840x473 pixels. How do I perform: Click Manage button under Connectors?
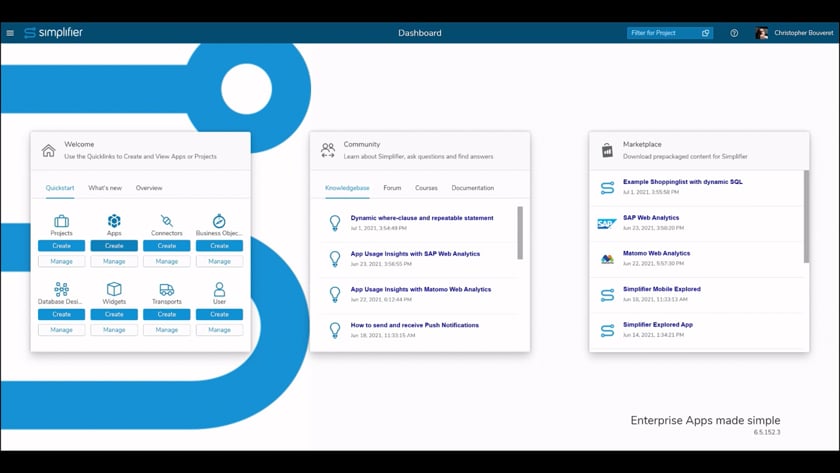coord(167,261)
